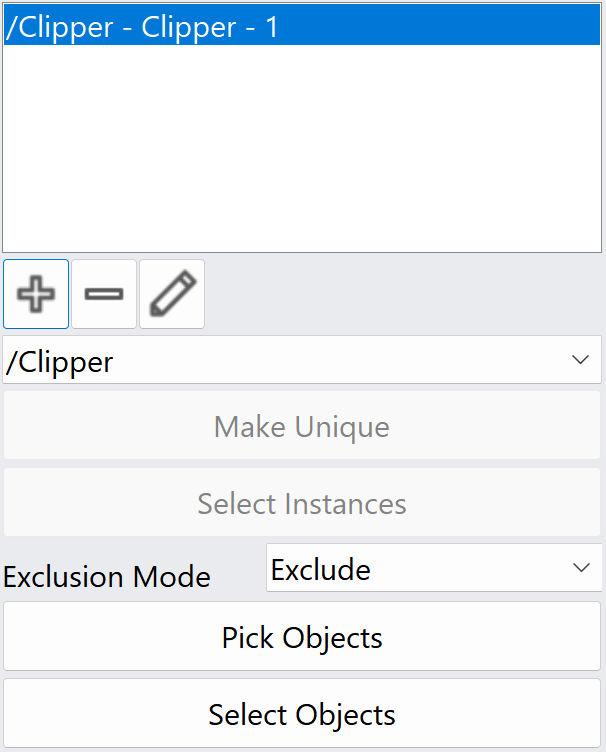Click the Pick Objects button
This screenshot has height=752, width=606.
(x=302, y=636)
